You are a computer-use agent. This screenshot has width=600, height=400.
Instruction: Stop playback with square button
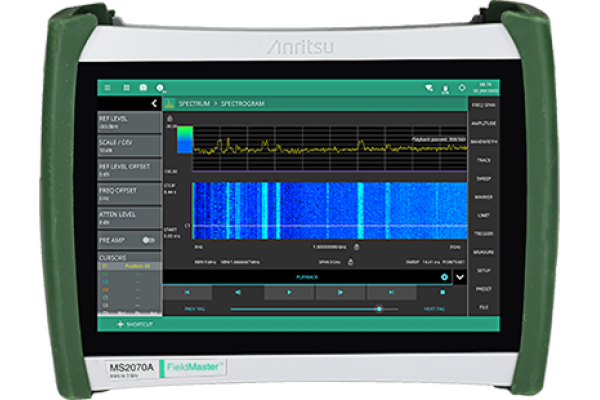pos(442,292)
